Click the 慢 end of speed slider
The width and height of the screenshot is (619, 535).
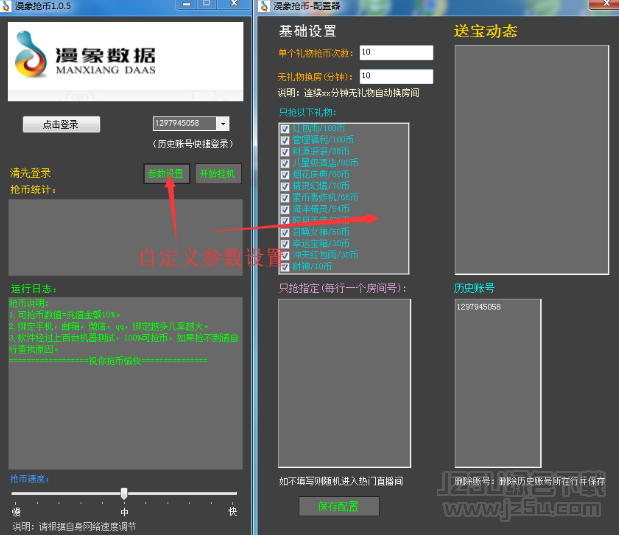pyautogui.click(x=16, y=512)
